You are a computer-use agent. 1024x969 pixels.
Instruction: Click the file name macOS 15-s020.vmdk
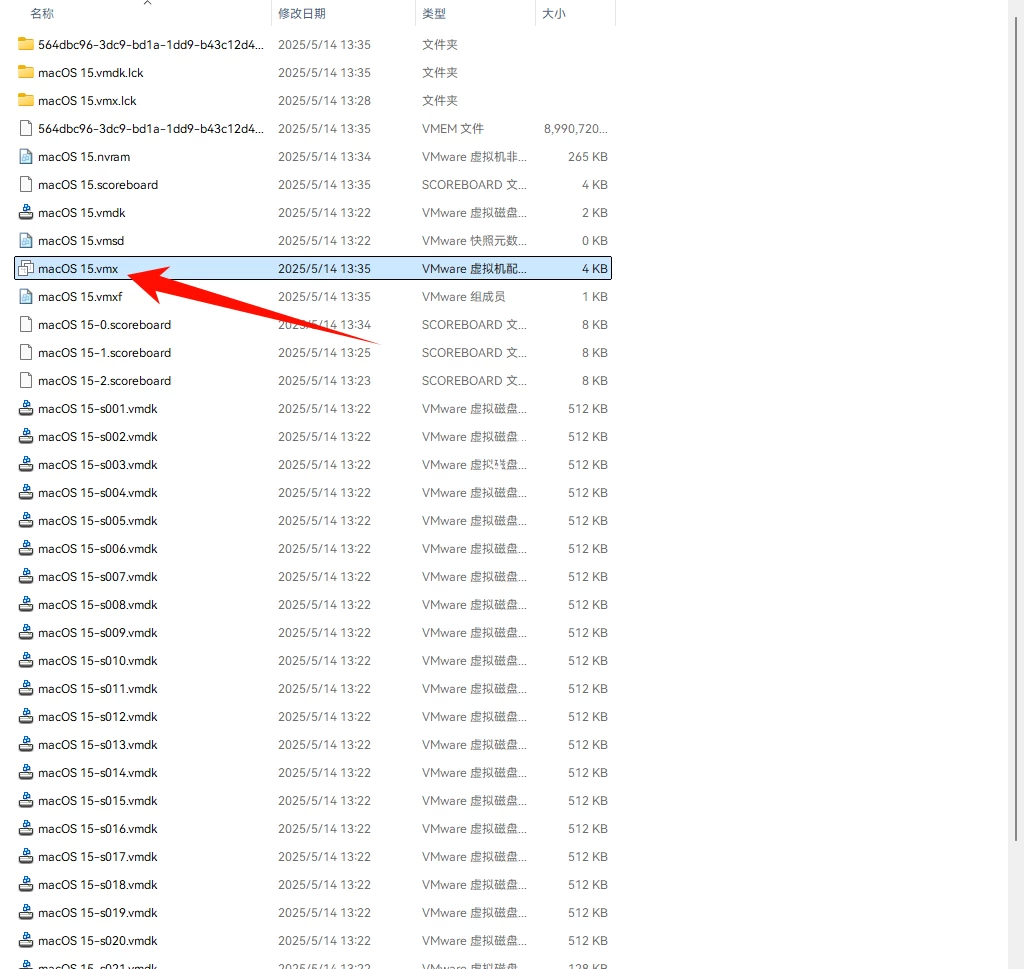coord(97,942)
